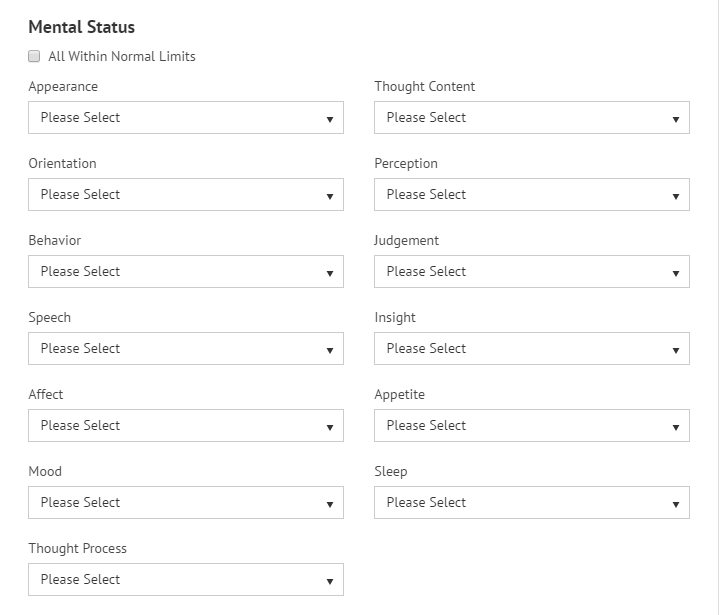
Task: Open the Orientation select box
Action: [186, 195]
